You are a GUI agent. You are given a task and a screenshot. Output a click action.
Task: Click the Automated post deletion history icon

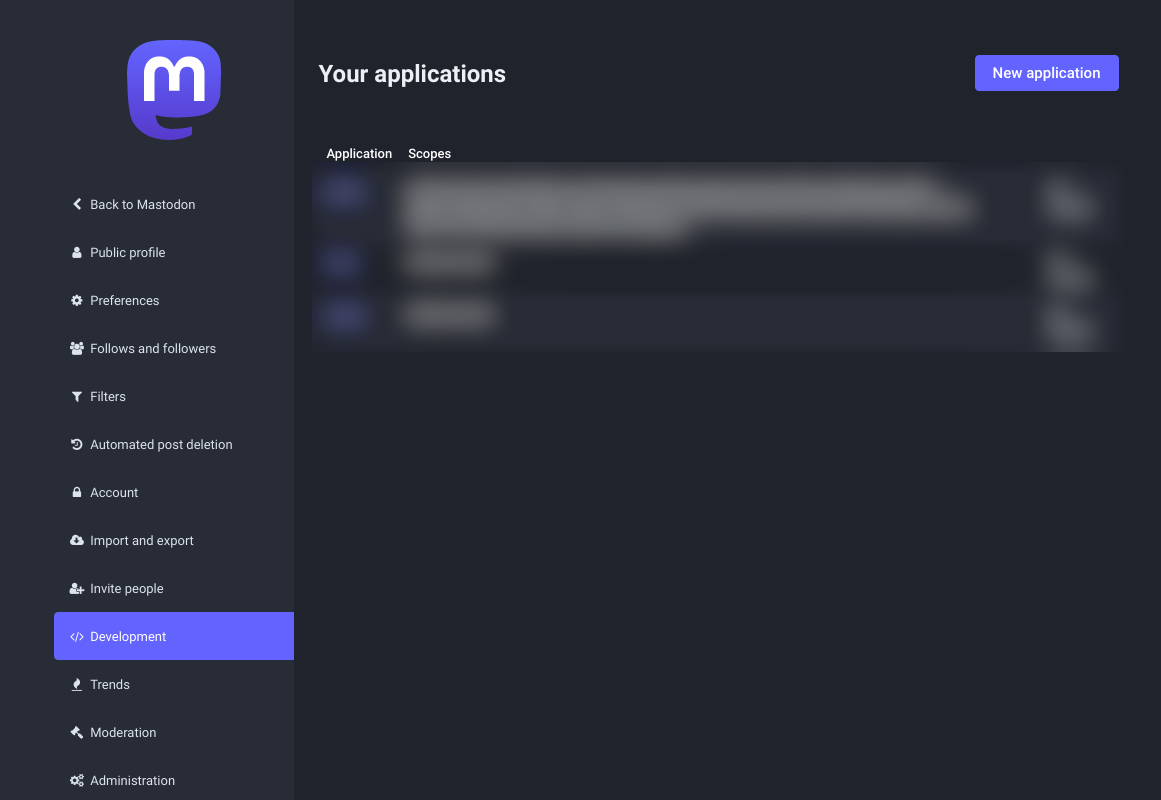[77, 445]
